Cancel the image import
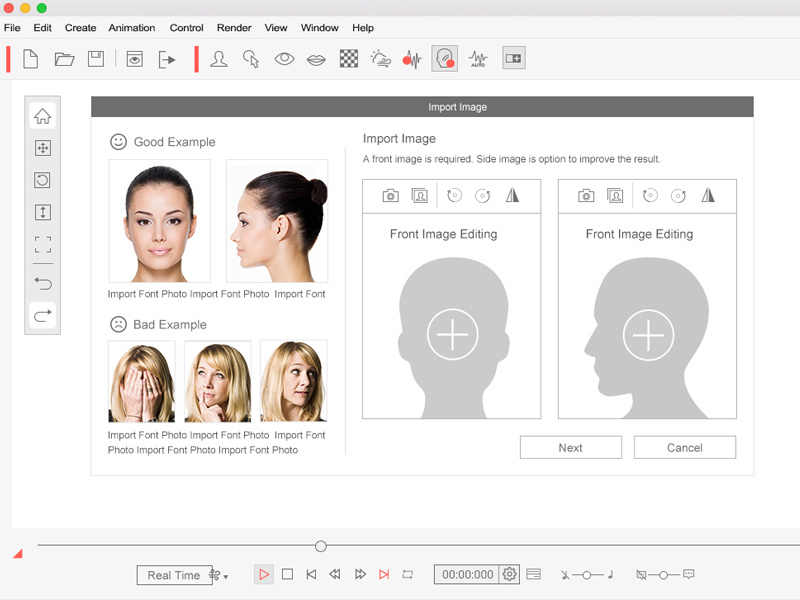 click(684, 447)
